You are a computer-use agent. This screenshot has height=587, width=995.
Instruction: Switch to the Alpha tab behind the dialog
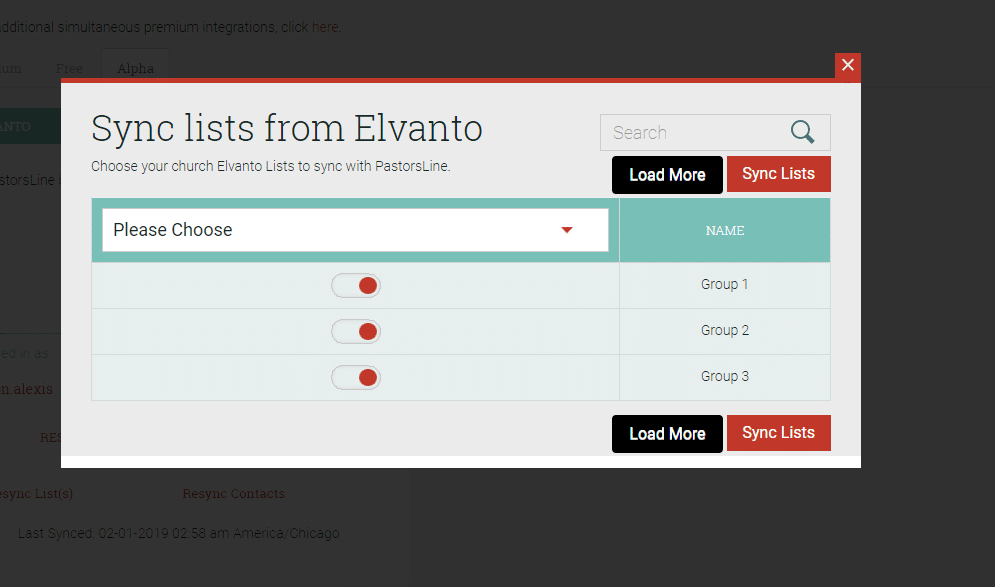tap(135, 68)
